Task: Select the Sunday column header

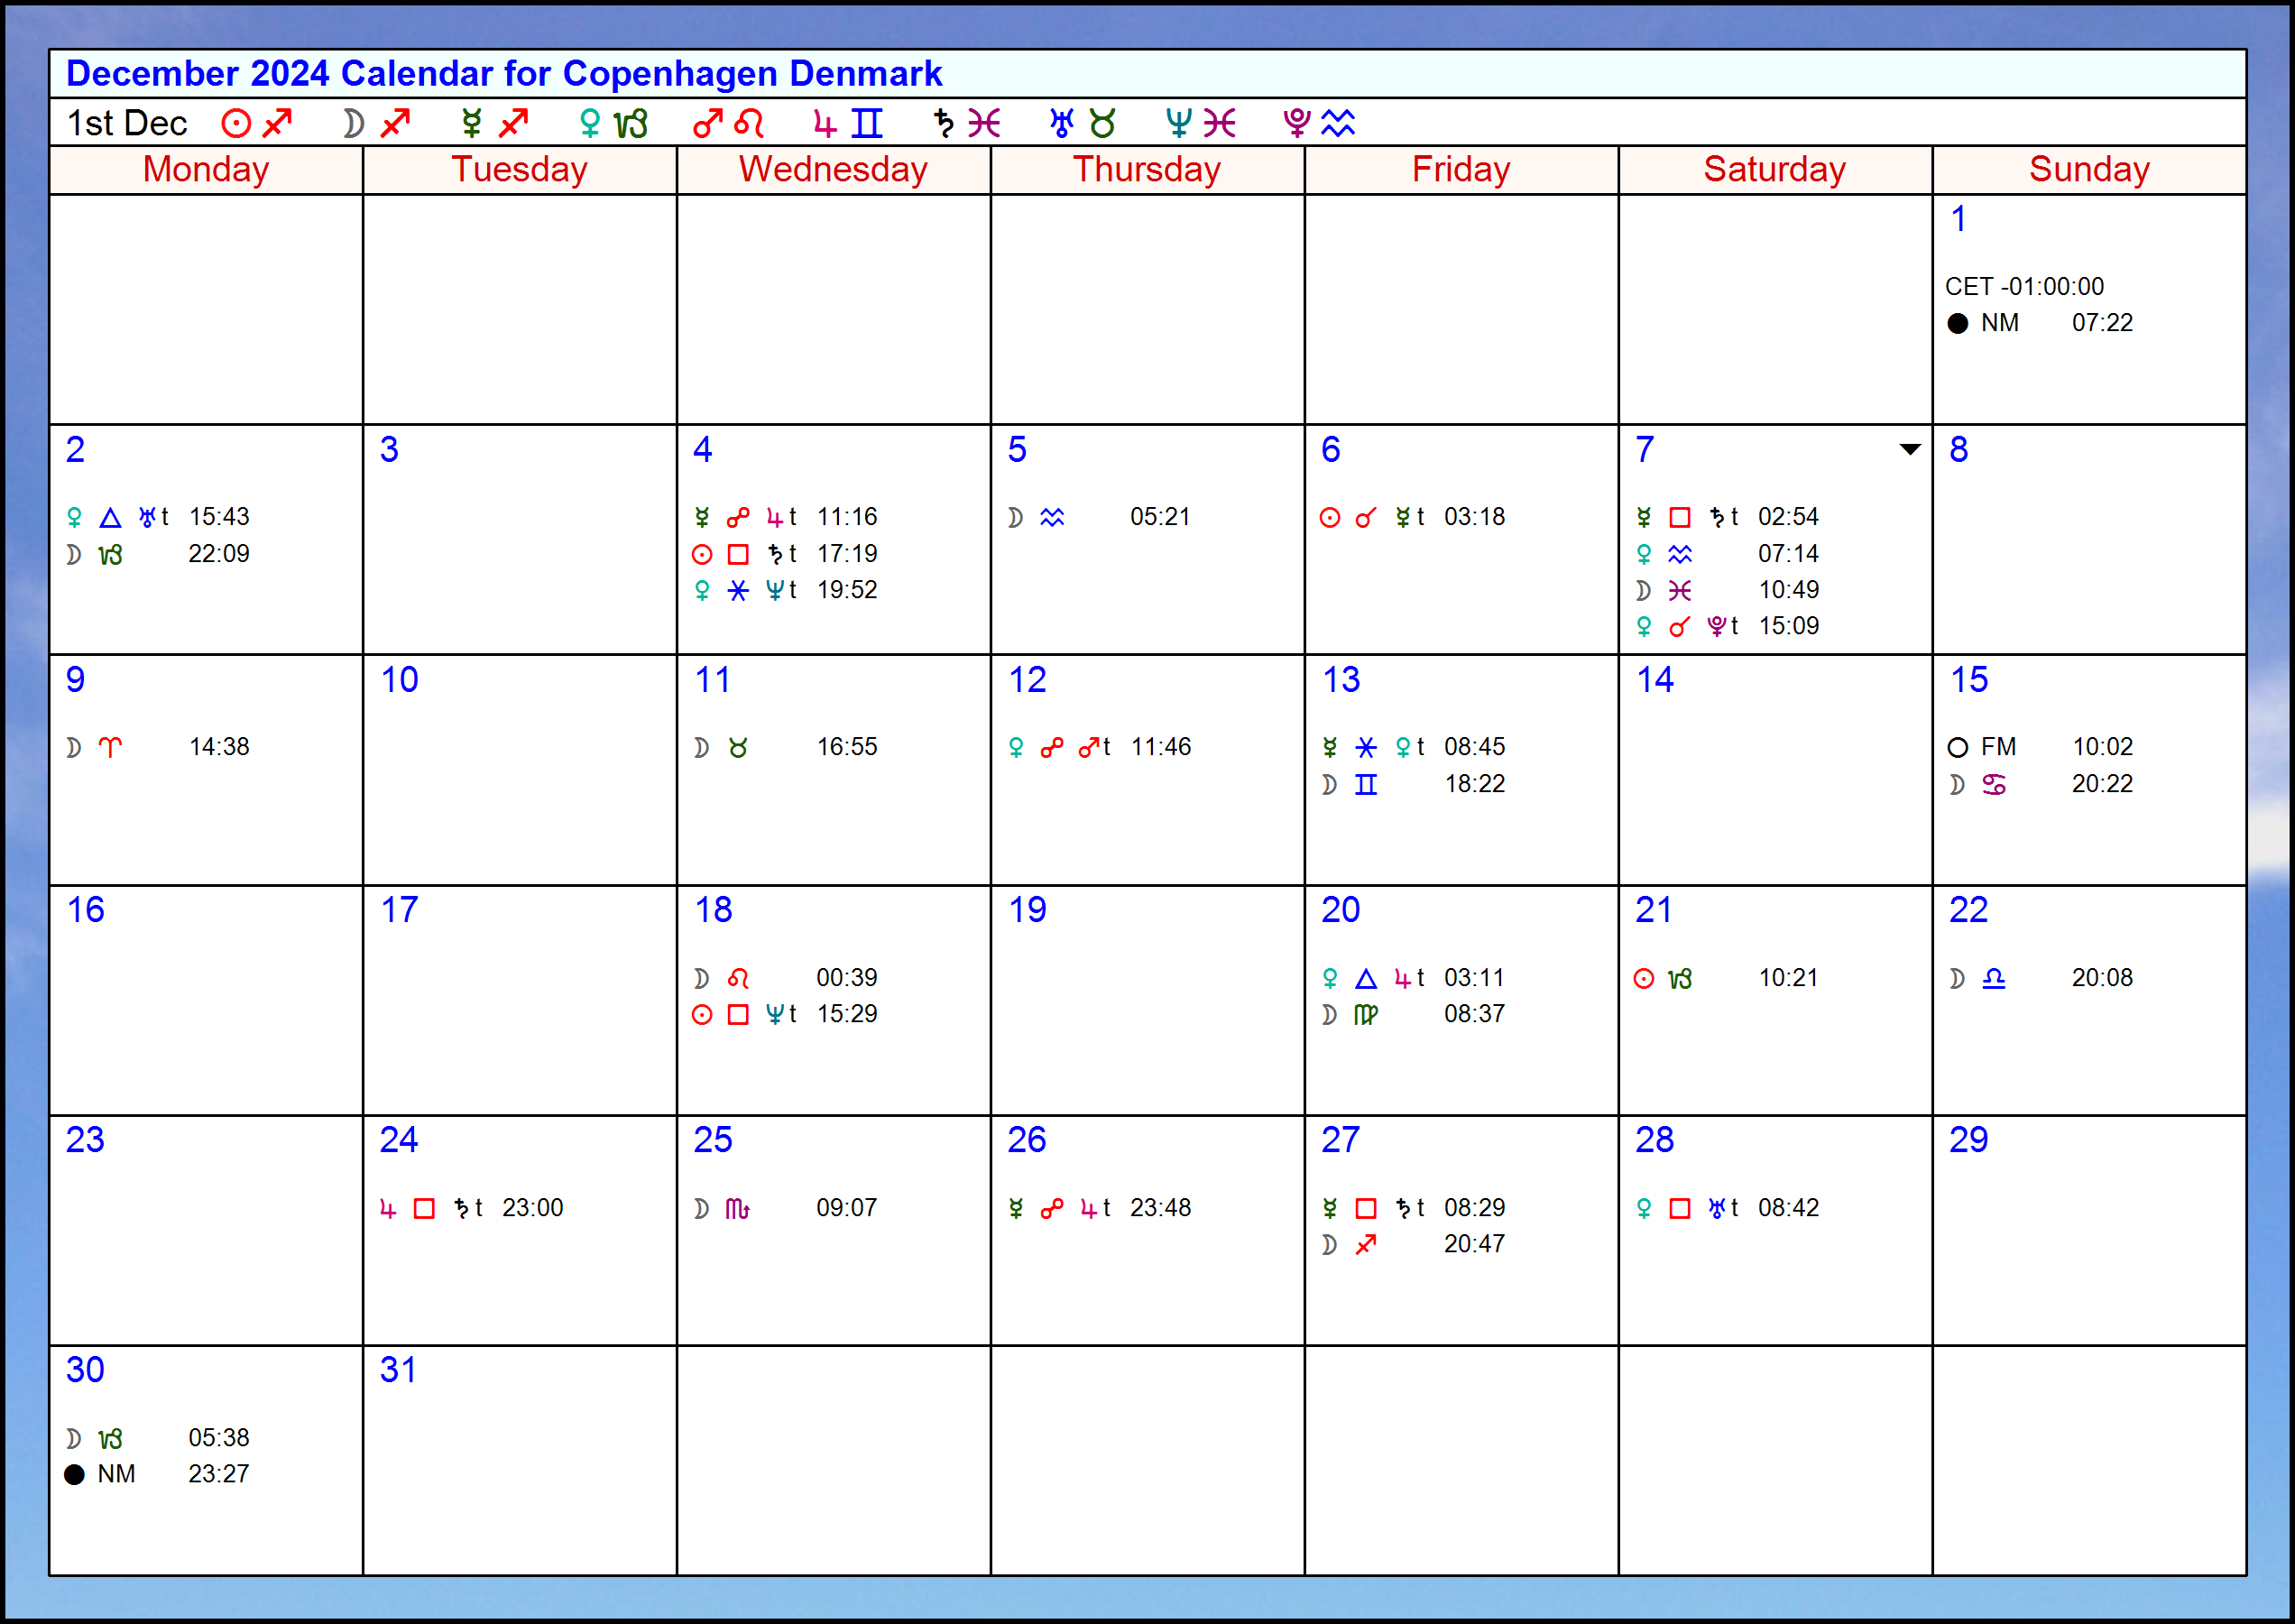Action: [x=2090, y=170]
